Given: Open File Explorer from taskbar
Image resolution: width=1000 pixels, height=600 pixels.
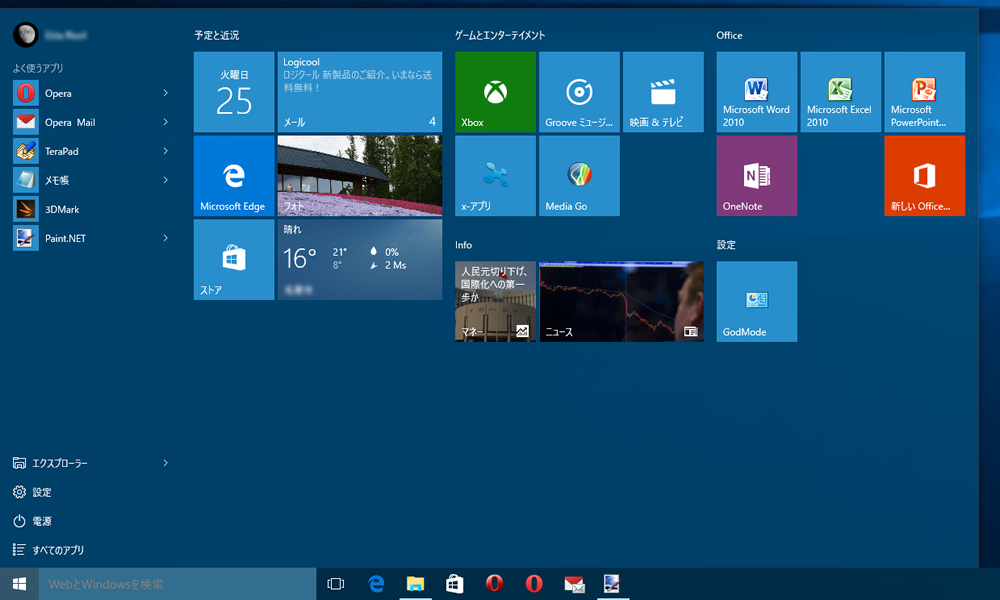Looking at the screenshot, I should (416, 584).
